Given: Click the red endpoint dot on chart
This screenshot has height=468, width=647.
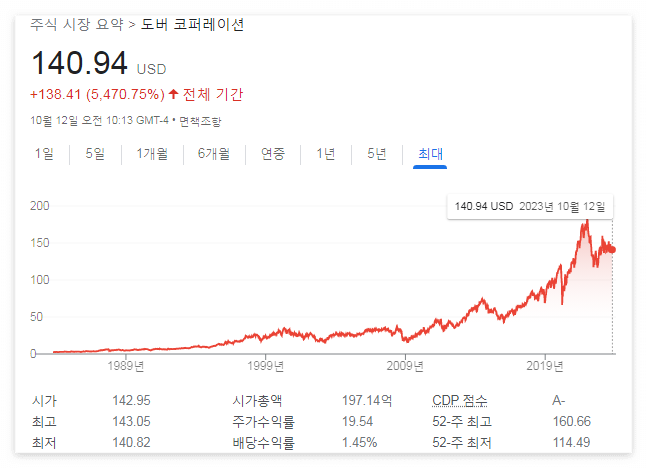Looking at the screenshot, I should [x=612, y=250].
